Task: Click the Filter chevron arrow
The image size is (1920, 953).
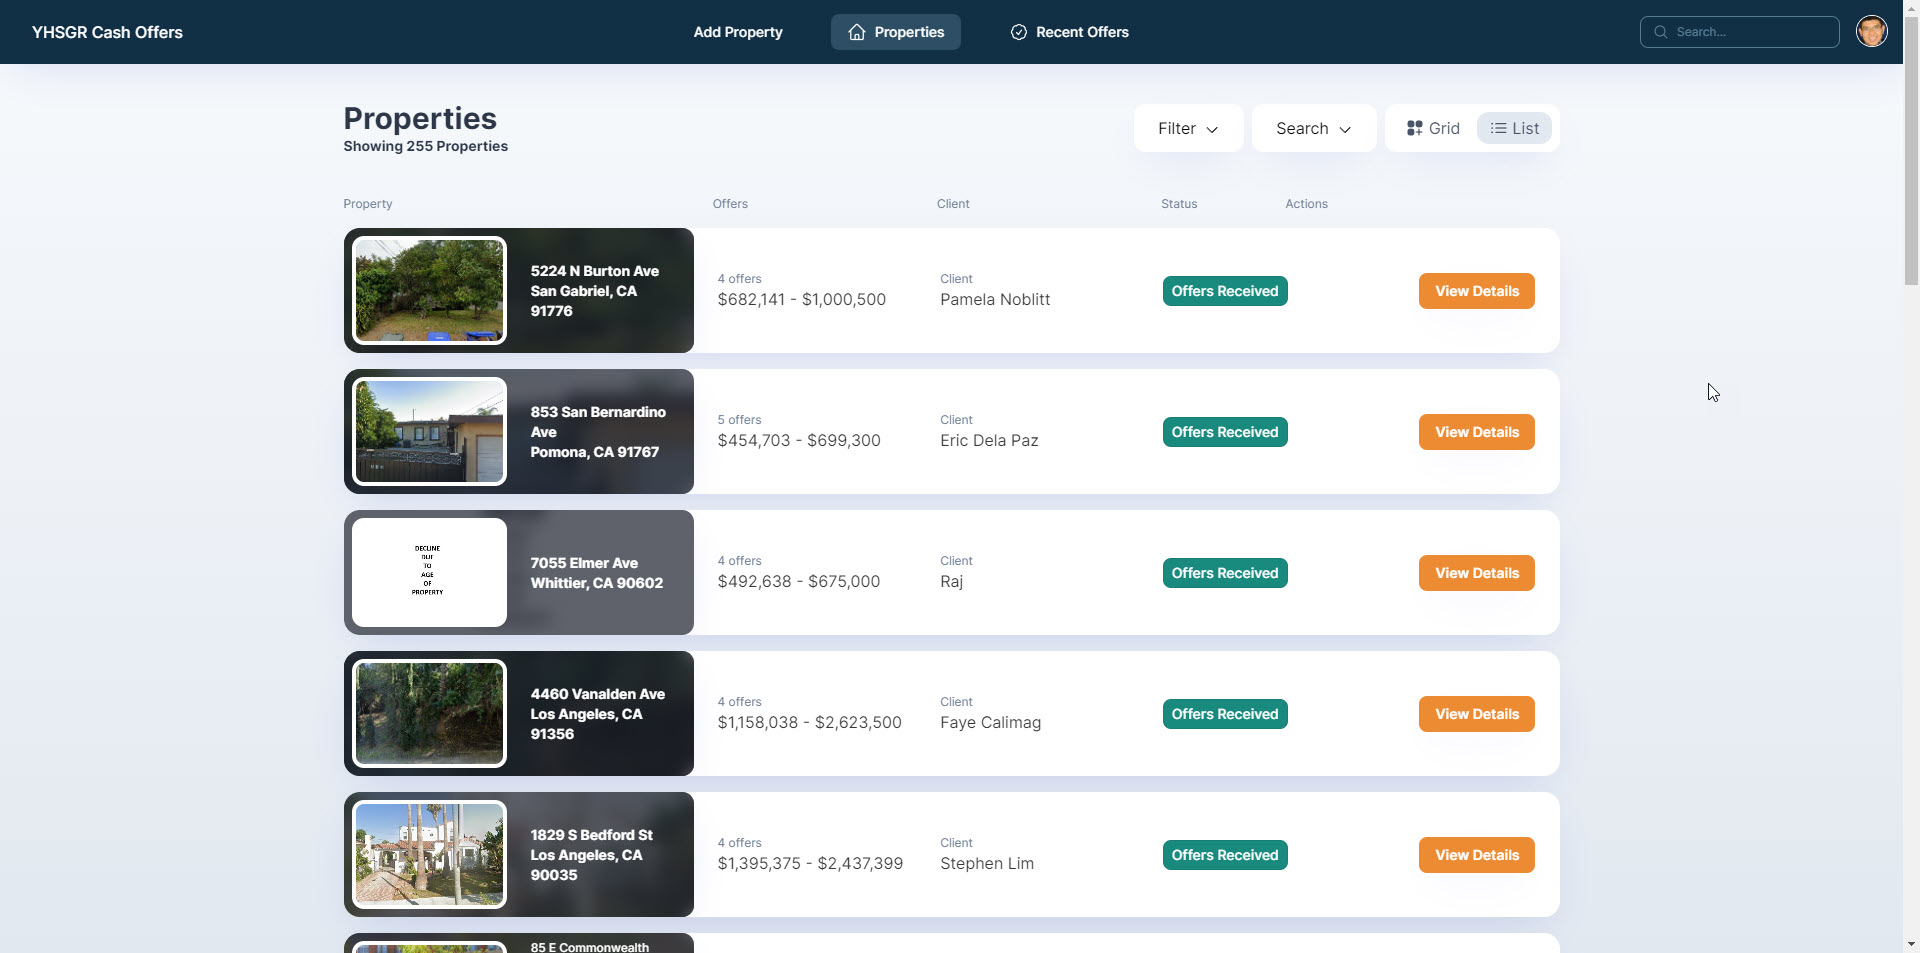Action: [x=1212, y=129]
